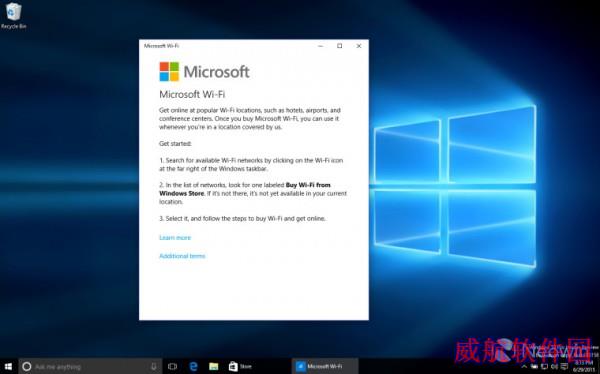Open the volume control tray icon
The image size is (600, 374).
pos(554,367)
